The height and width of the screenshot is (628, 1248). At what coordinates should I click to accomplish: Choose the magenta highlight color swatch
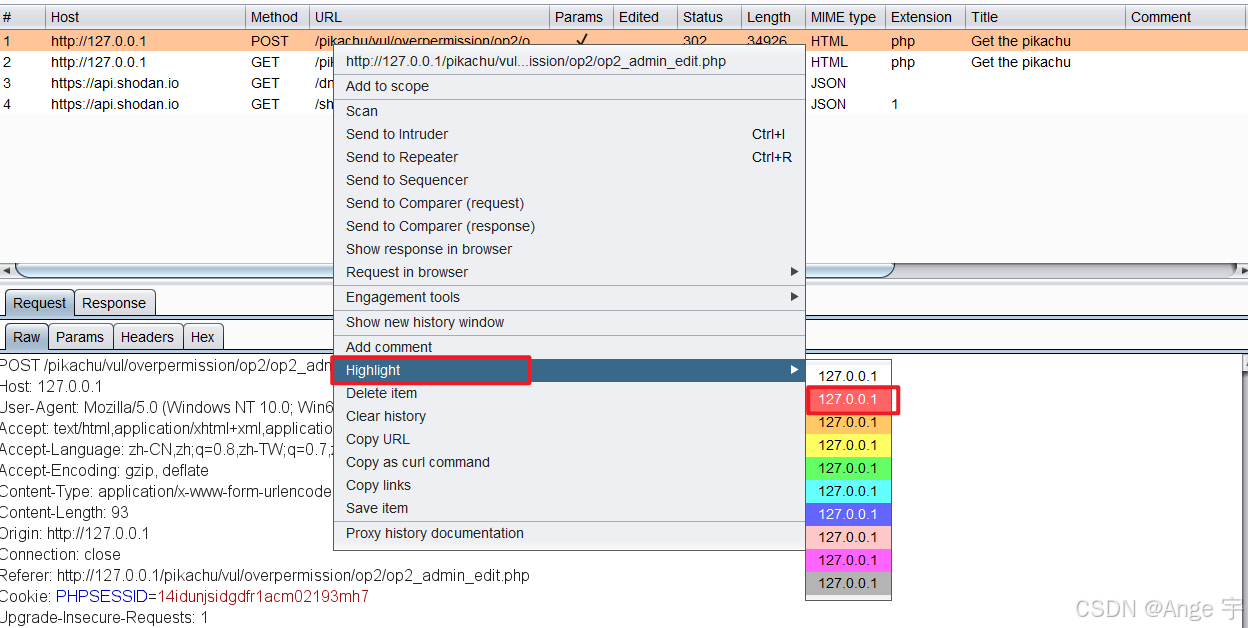[x=848, y=560]
